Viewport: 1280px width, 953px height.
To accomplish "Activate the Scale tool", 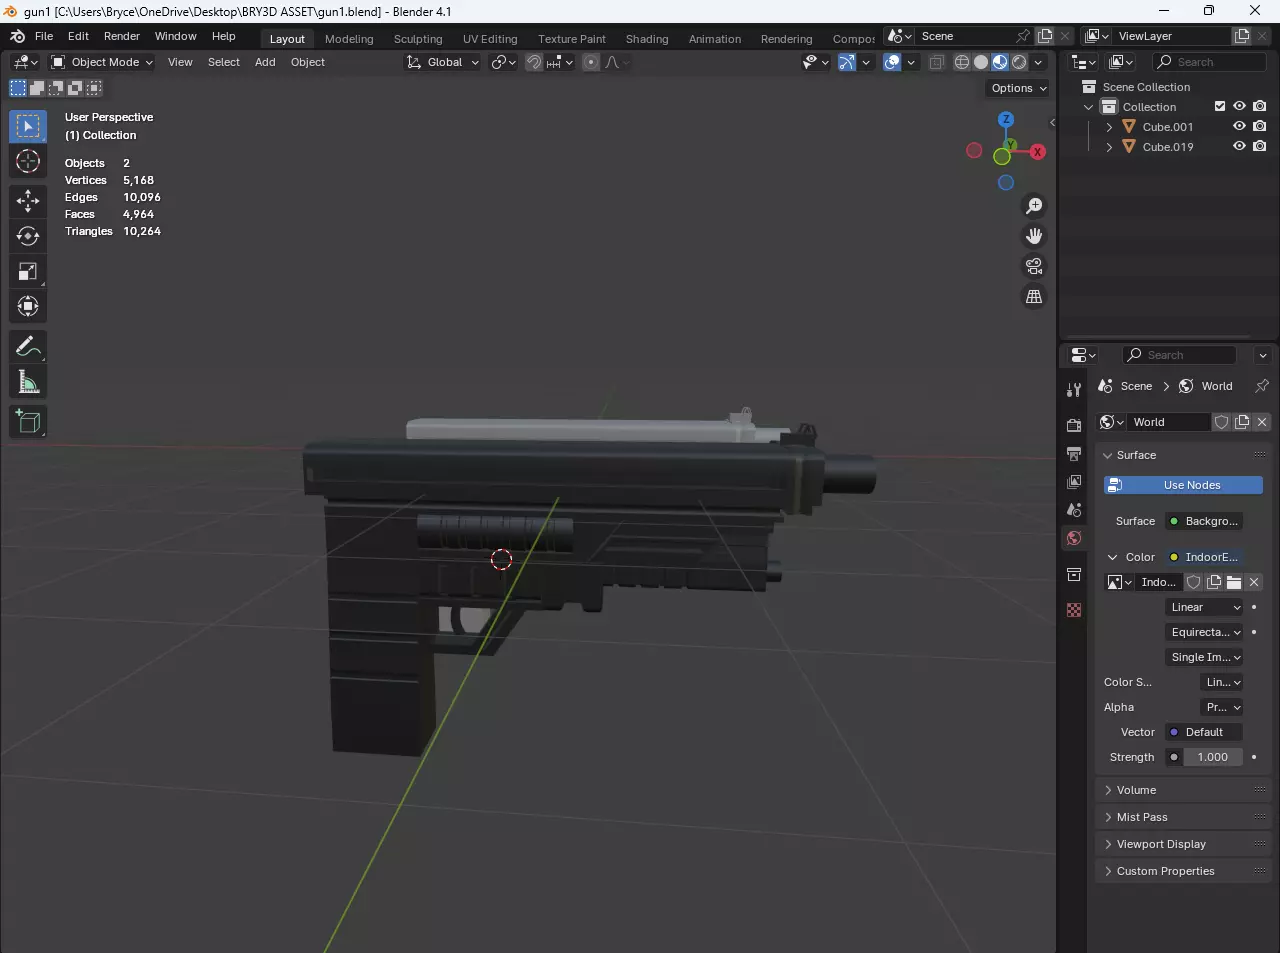I will point(28,271).
